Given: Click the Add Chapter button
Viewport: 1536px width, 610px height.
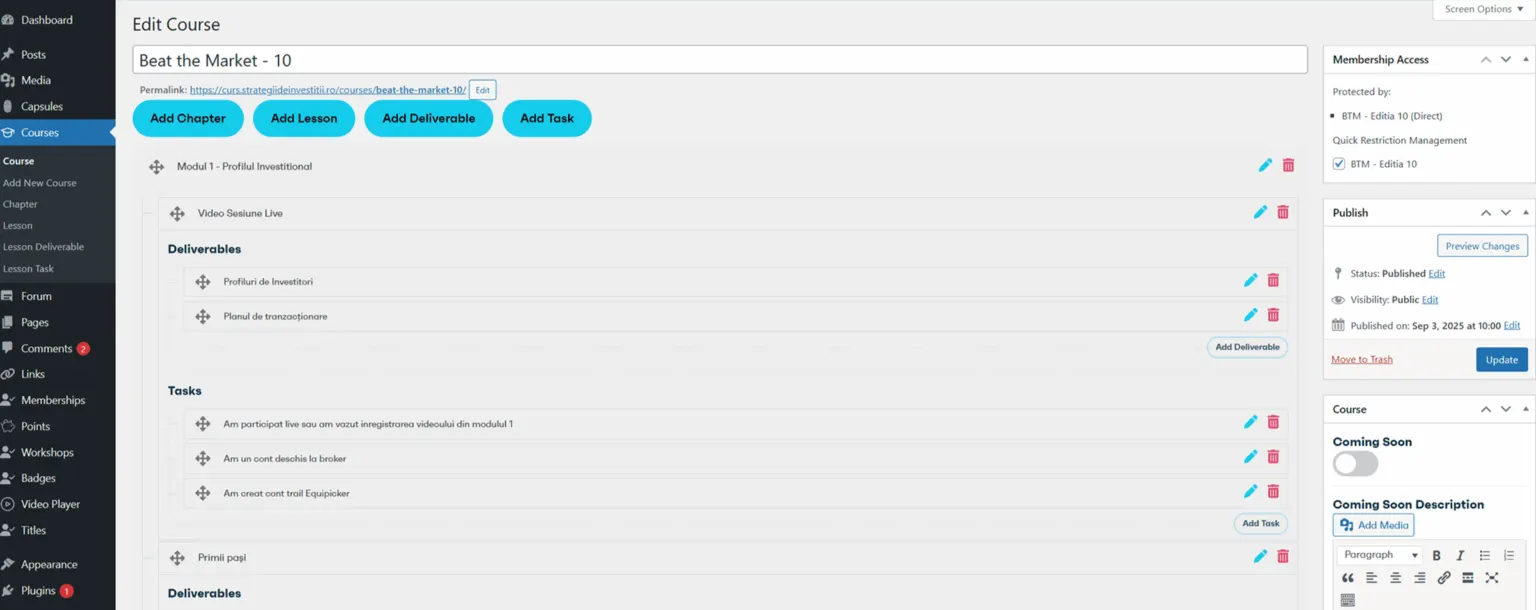Looking at the screenshot, I should click(x=188, y=118).
